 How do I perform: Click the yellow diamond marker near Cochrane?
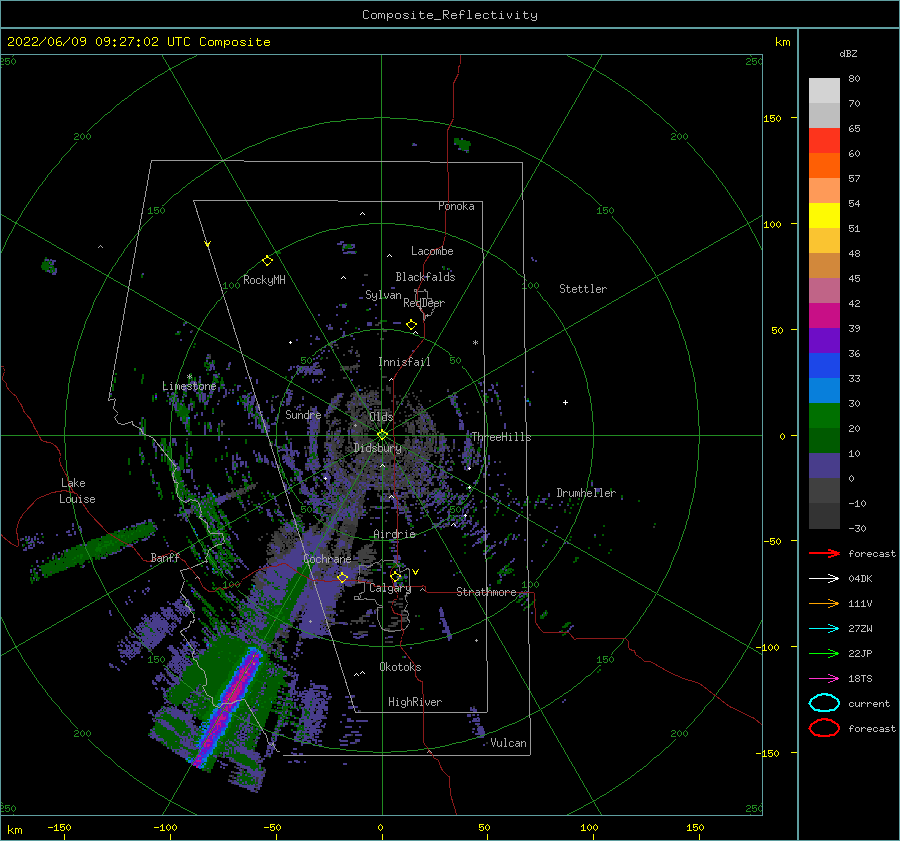(343, 577)
